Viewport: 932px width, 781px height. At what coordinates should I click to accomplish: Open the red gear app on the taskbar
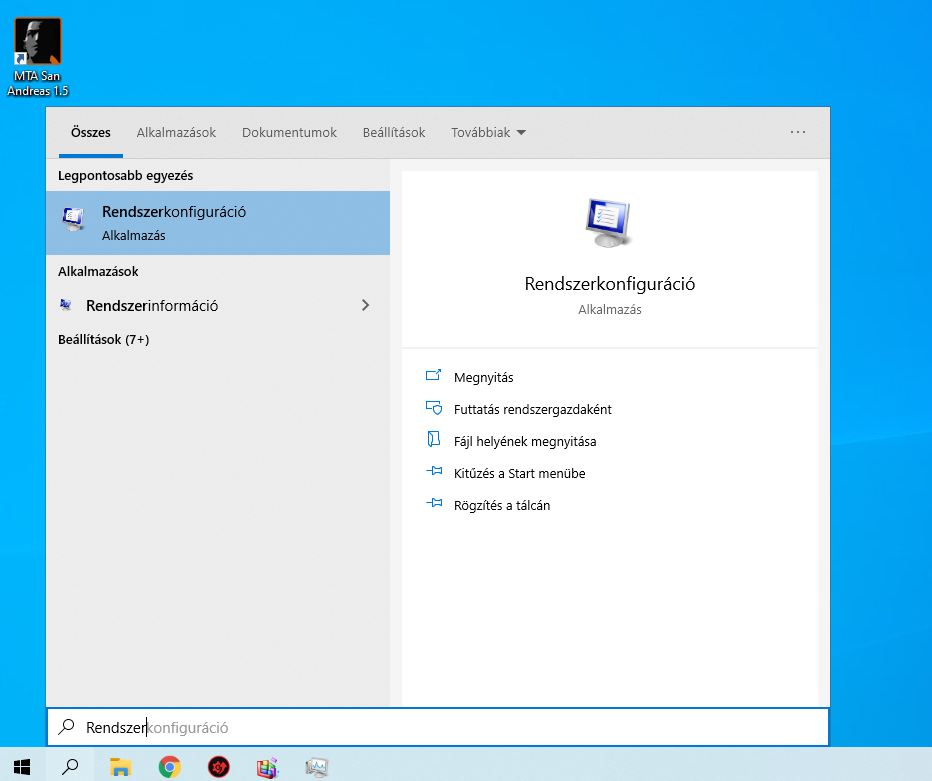(219, 767)
